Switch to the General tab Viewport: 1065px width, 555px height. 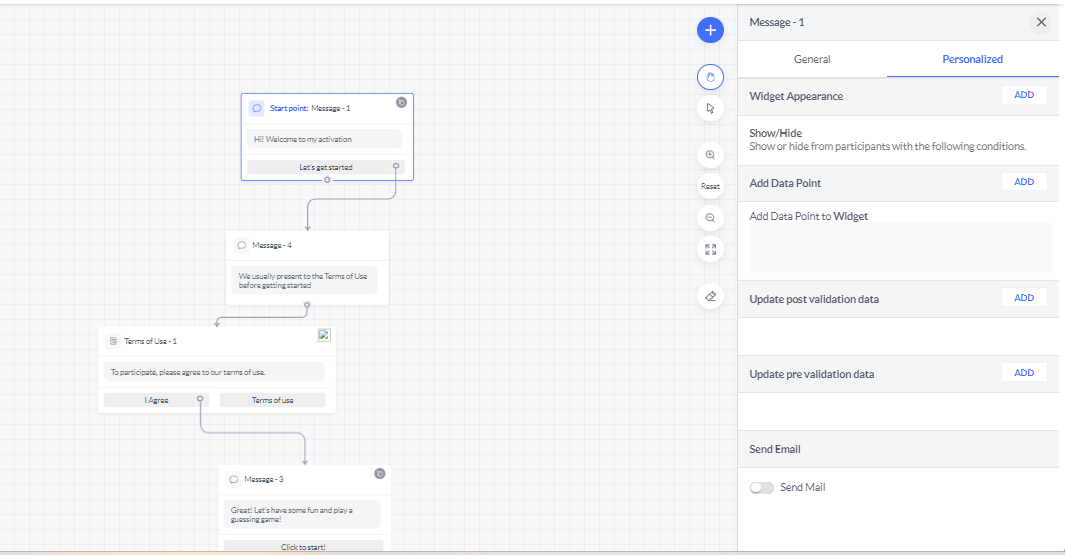pyautogui.click(x=812, y=60)
